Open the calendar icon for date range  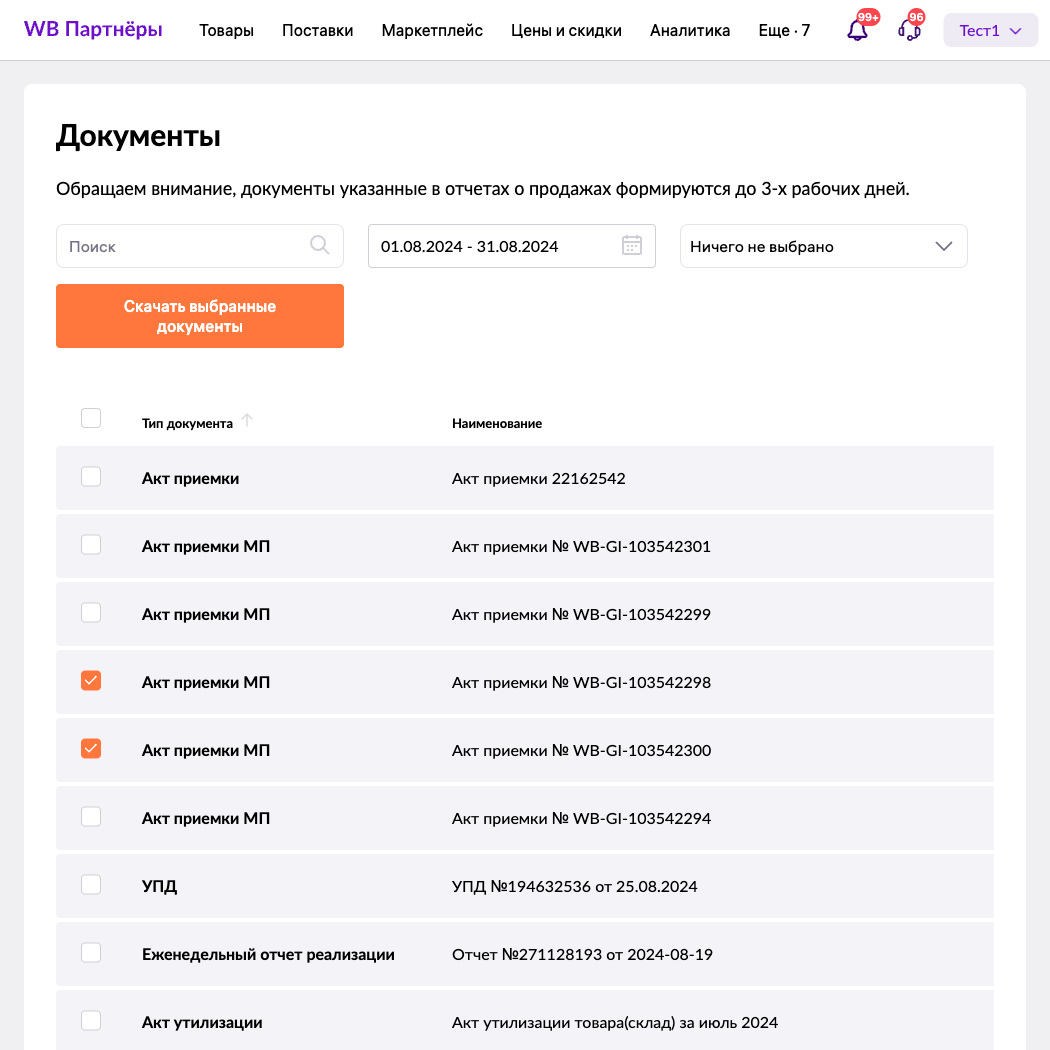[632, 245]
